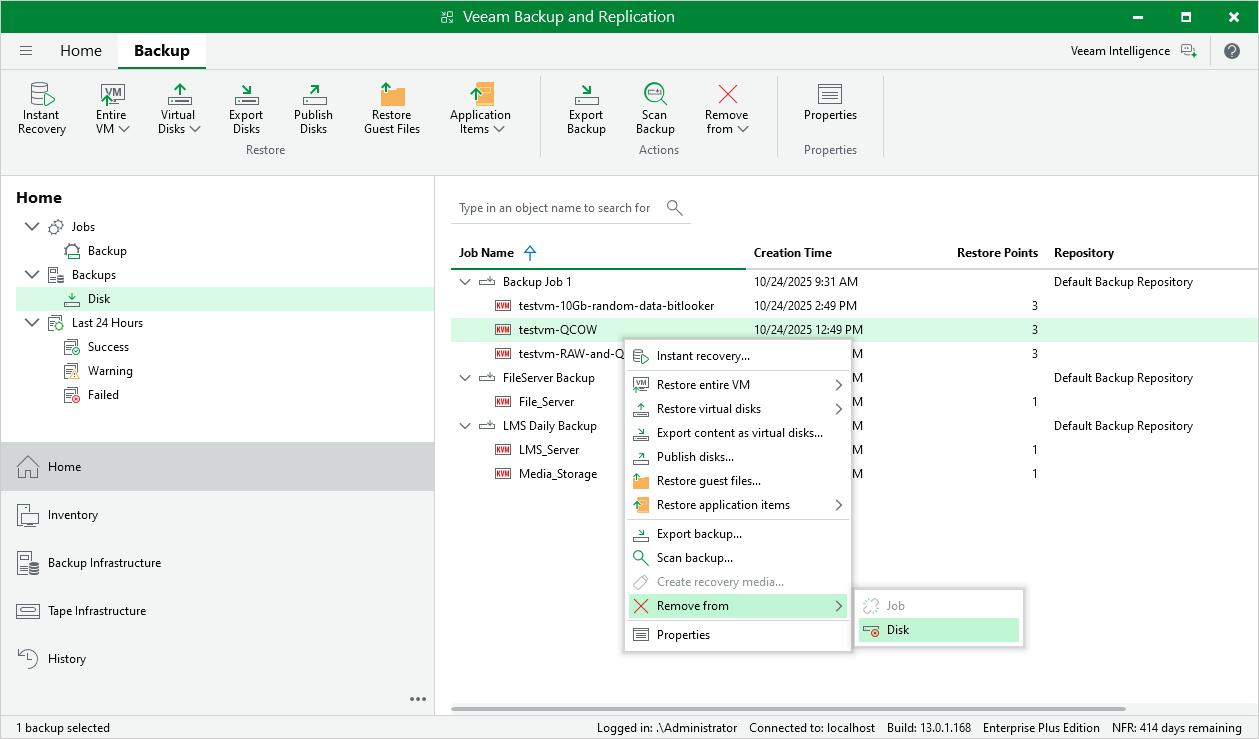Screen dimensions: 1259x739
Task: Focus the object name search field
Action: (555, 208)
